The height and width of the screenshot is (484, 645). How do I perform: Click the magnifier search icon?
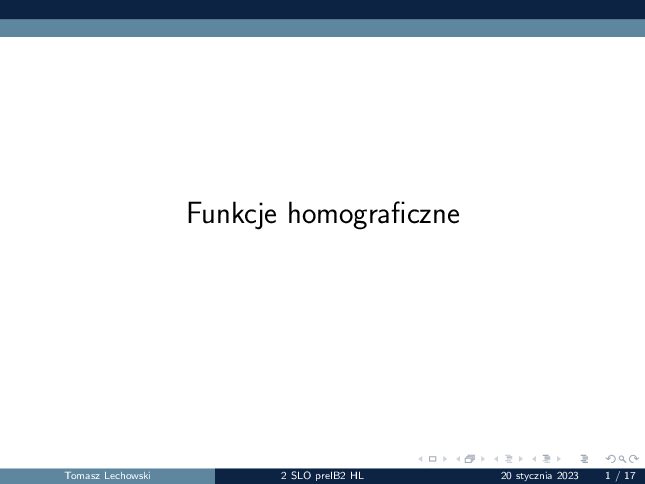click(622, 459)
